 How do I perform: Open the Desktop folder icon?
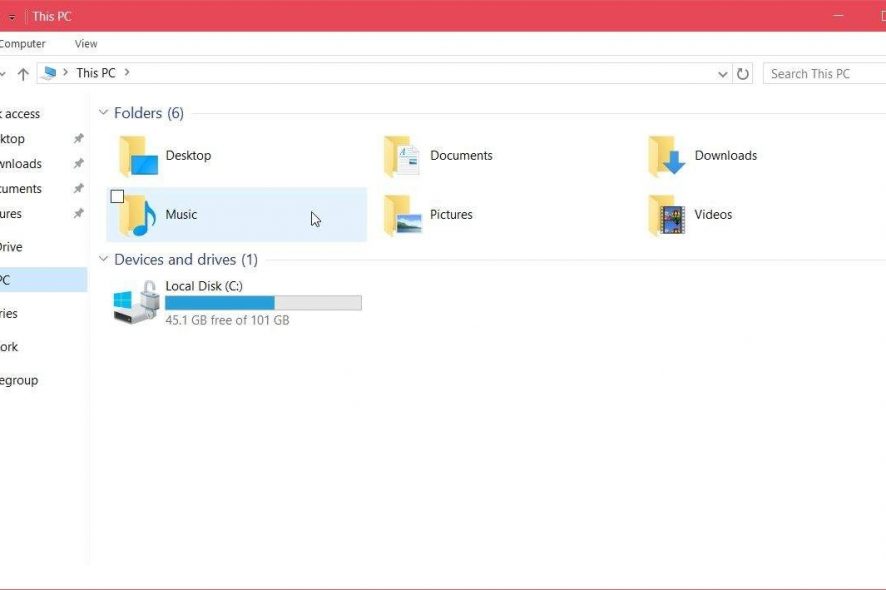pos(138,156)
